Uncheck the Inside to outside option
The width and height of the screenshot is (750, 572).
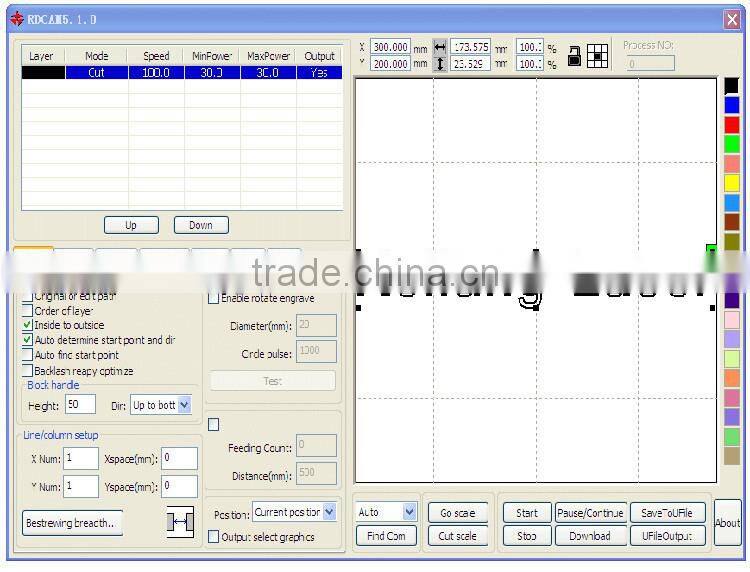pos(27,325)
